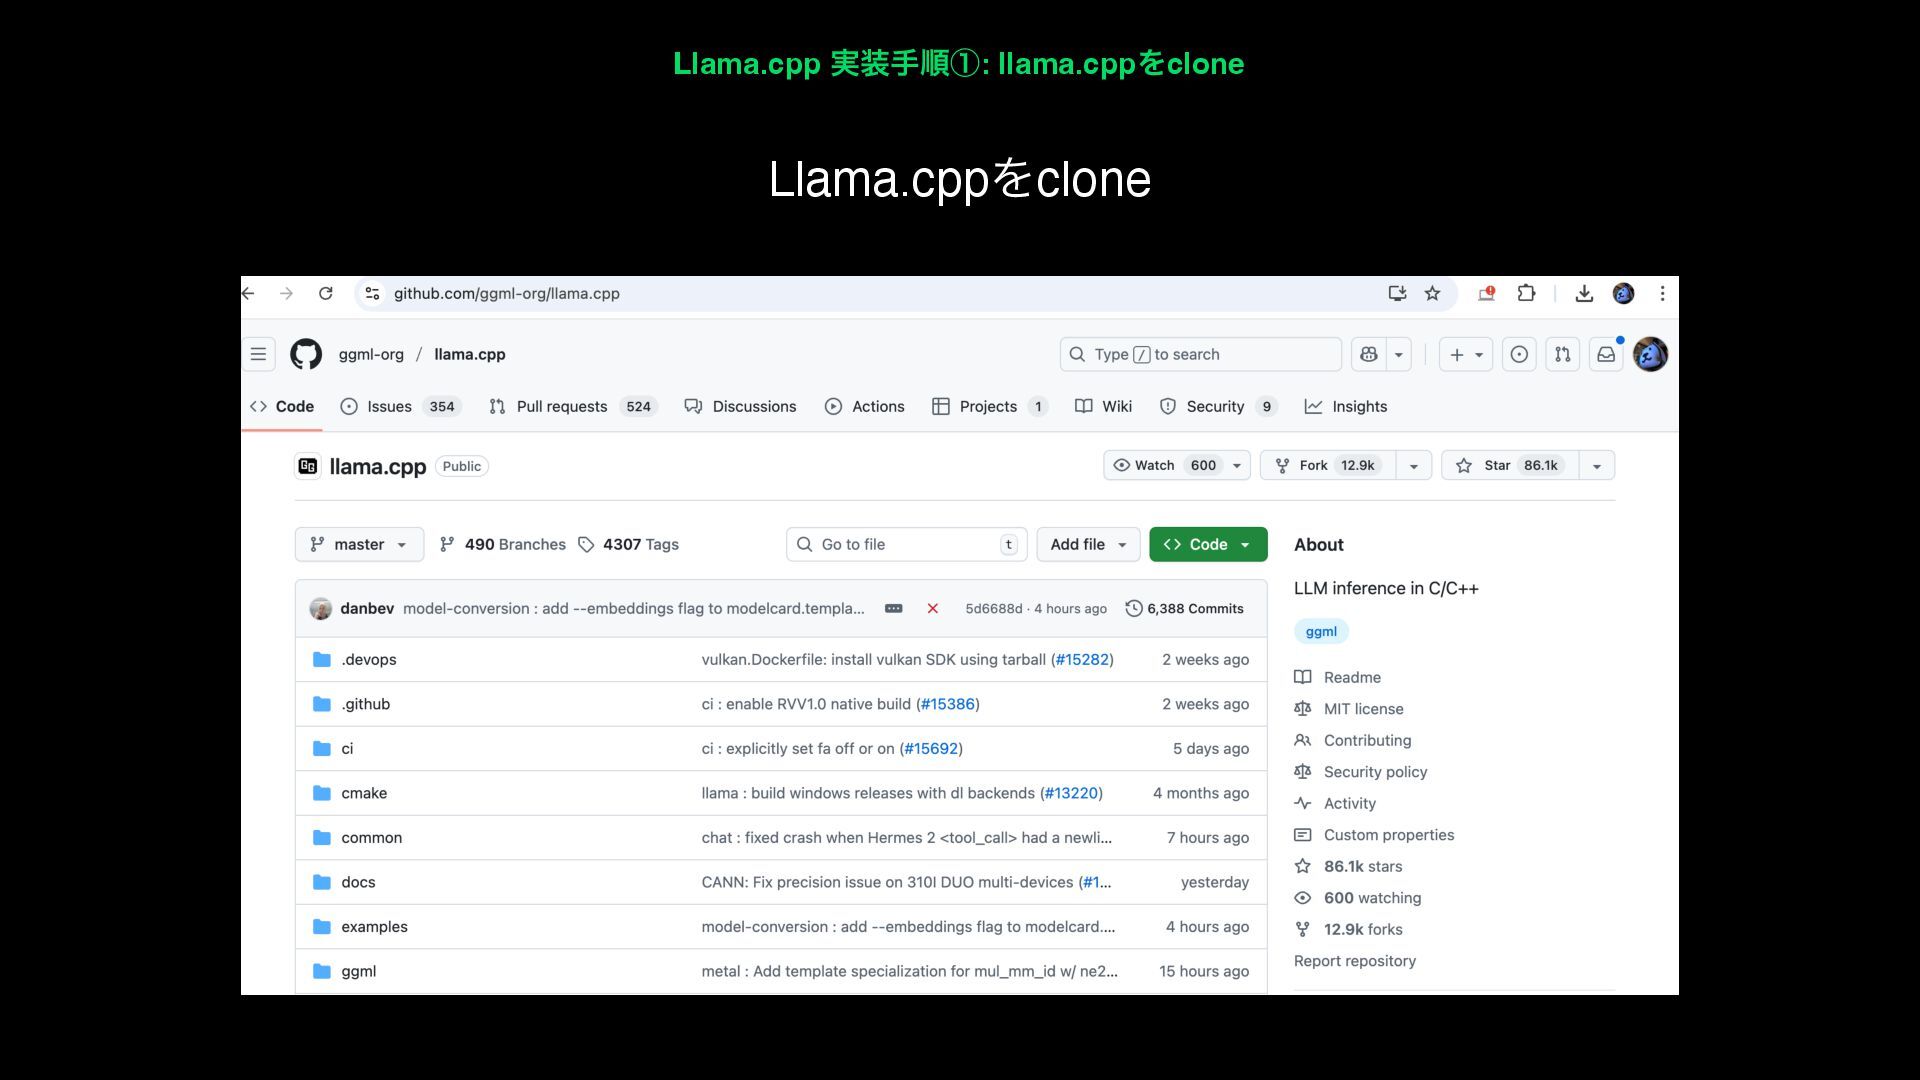Image resolution: width=1920 pixels, height=1080 pixels.
Task: Click llama.cpp repository avatar icon
Action: pos(308,466)
